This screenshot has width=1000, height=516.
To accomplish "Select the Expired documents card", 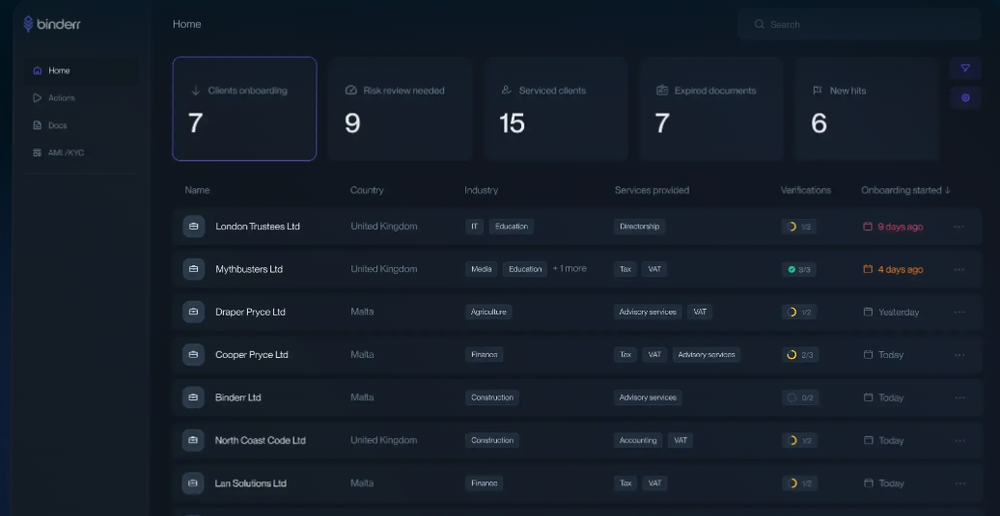I will 712,108.
